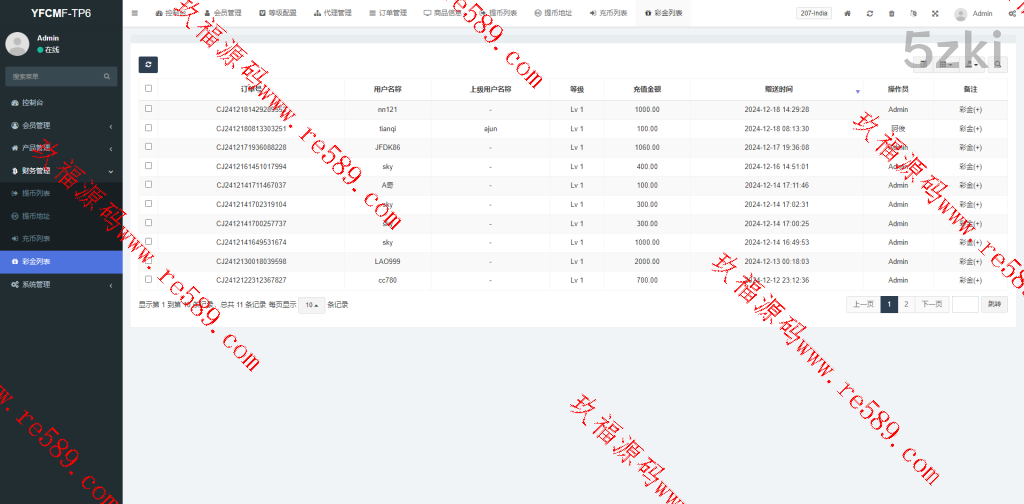Image resolution: width=1024 pixels, height=504 pixels.
Task: Toggle the select-all checkbox in table header
Action: [x=149, y=89]
